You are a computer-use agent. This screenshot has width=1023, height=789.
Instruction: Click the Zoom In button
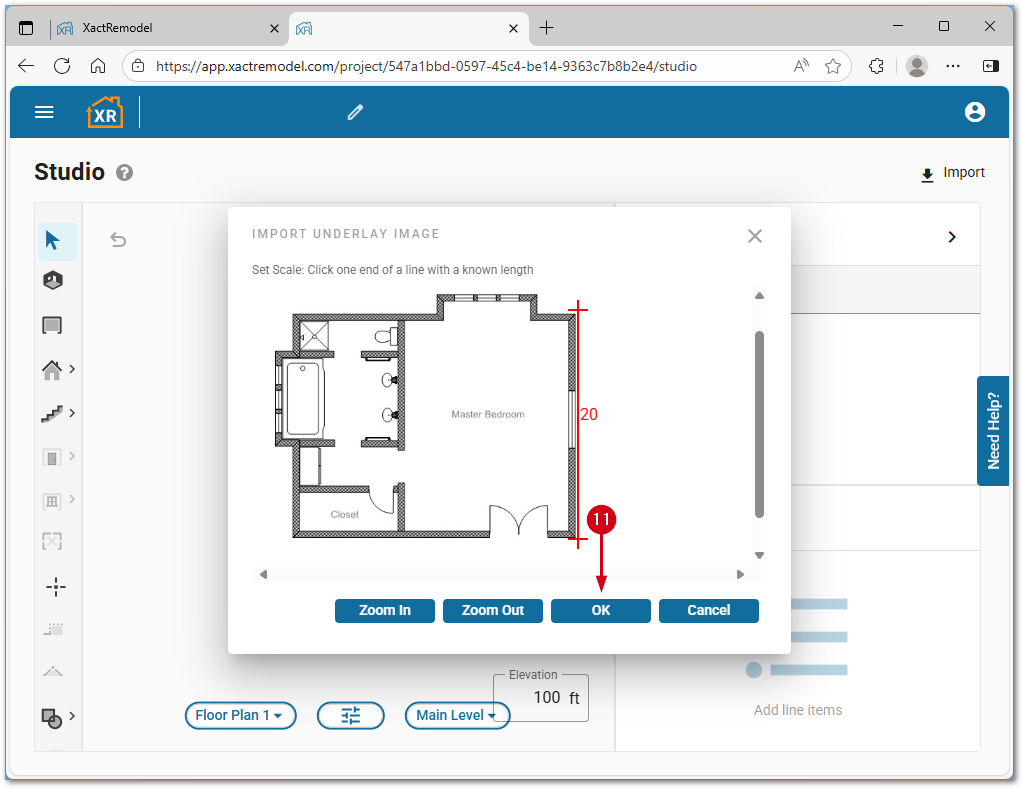[x=385, y=610]
